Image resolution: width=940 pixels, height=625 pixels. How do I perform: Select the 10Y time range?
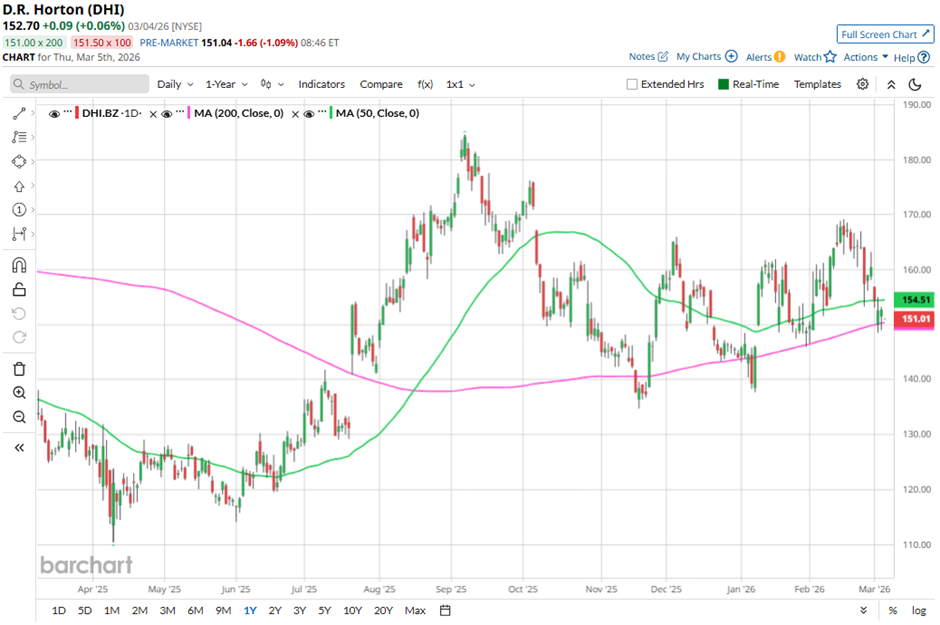352,610
